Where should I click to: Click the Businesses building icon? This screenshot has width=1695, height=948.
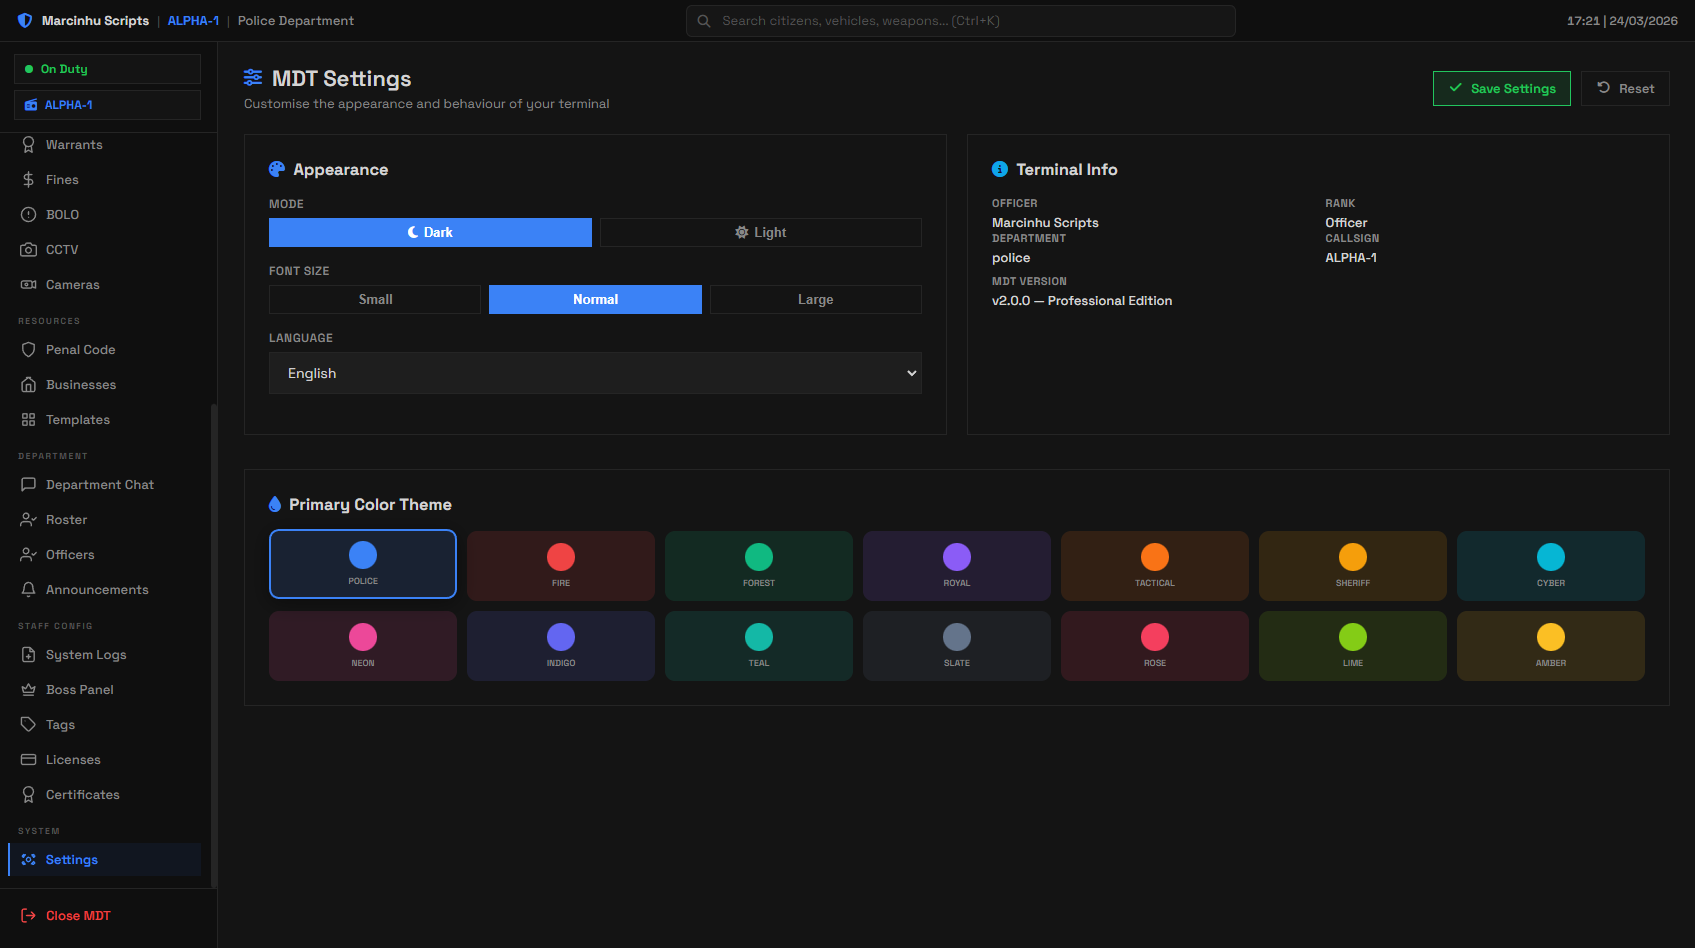click(x=28, y=385)
